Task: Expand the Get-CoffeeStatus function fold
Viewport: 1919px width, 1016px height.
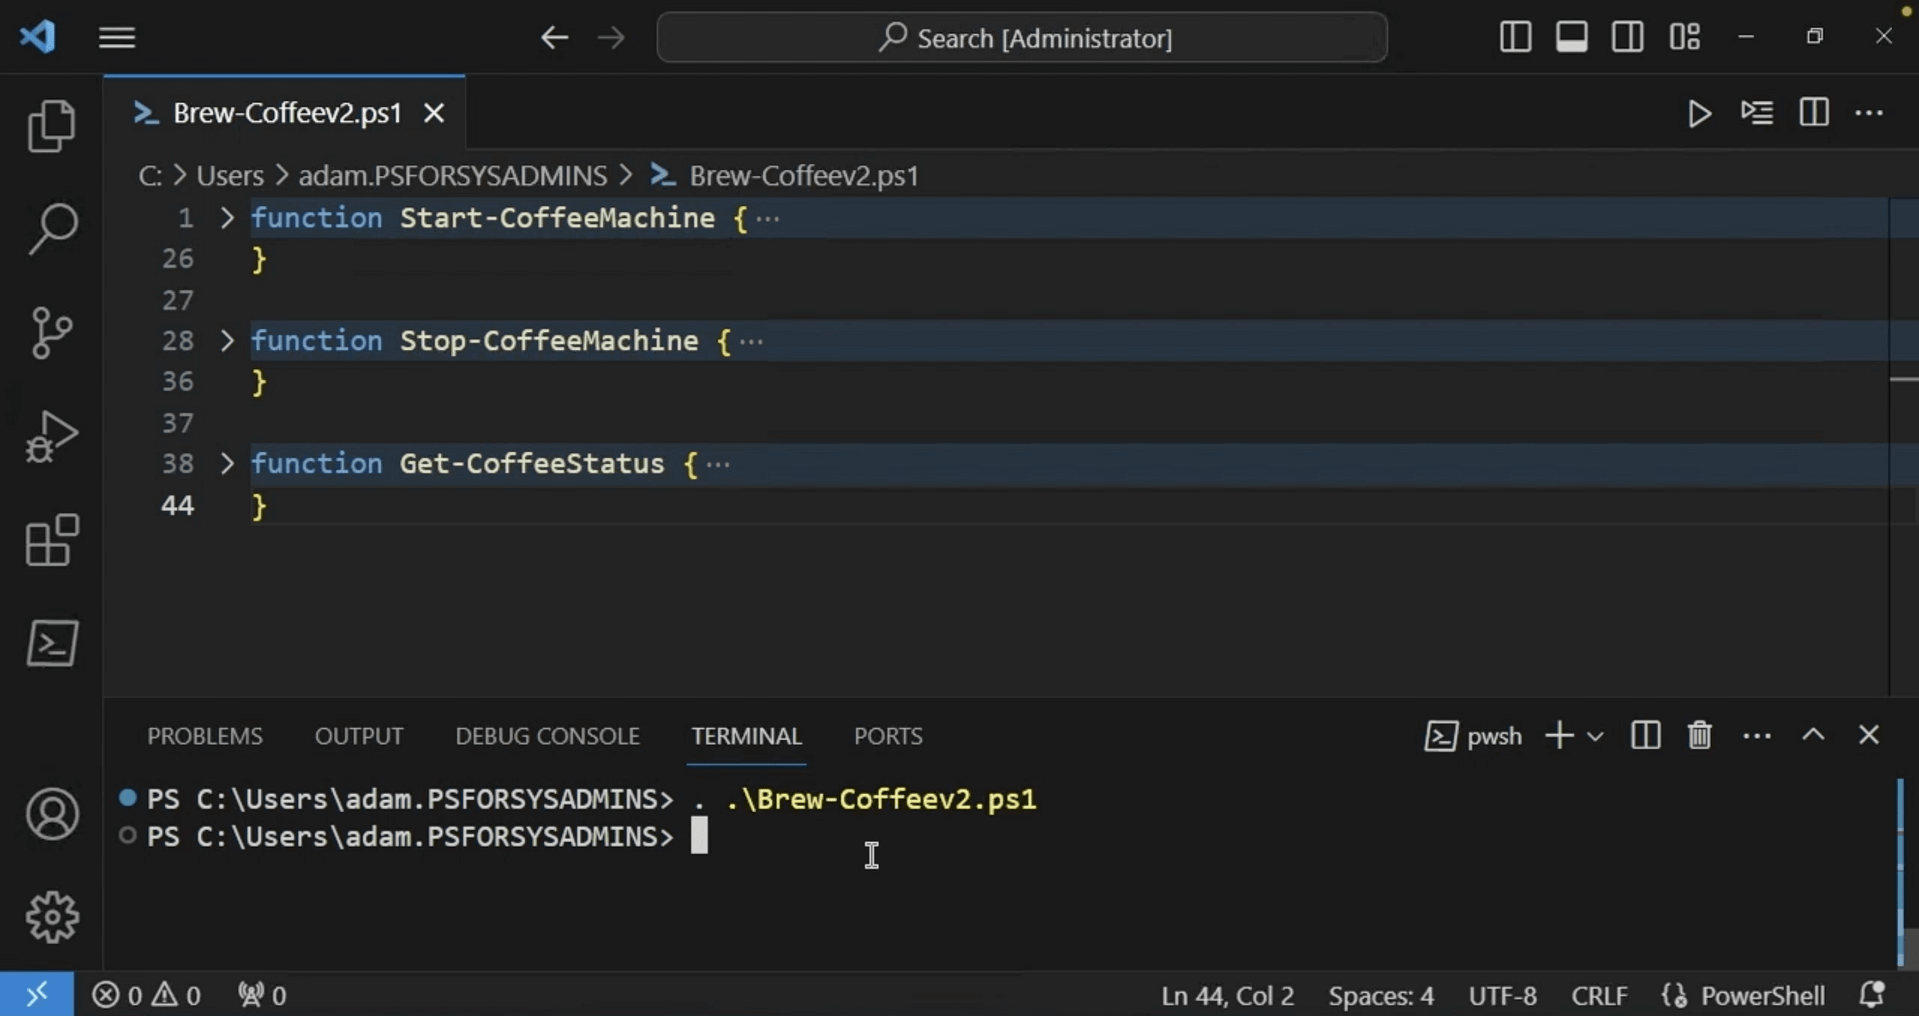Action: [x=227, y=464]
